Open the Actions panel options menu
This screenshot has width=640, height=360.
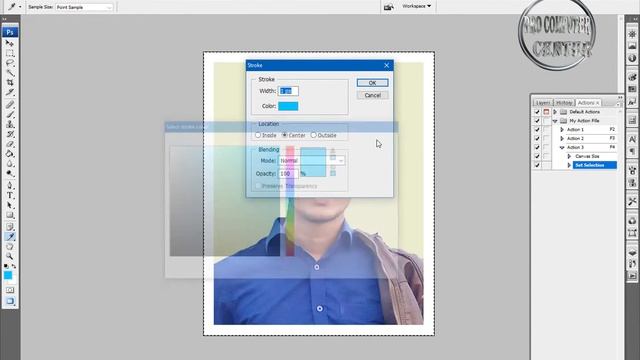[x=618, y=104]
